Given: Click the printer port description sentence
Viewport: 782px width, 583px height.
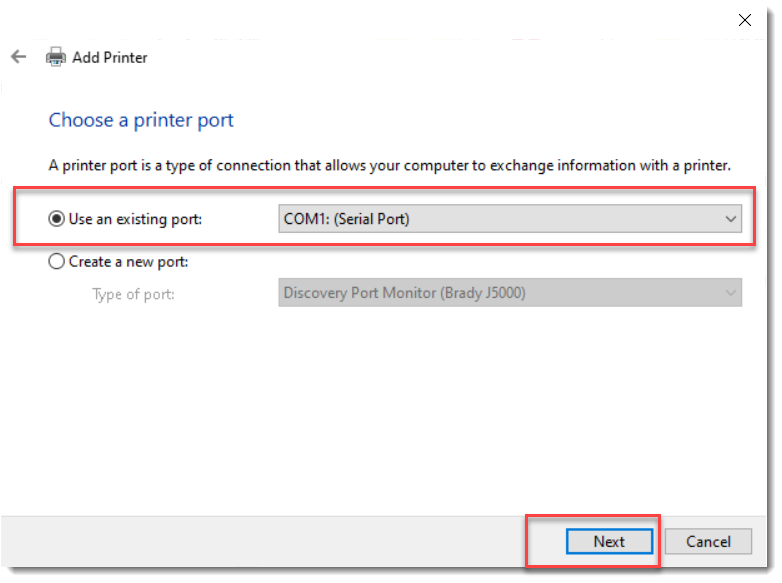Looking at the screenshot, I should pyautogui.click(x=390, y=165).
